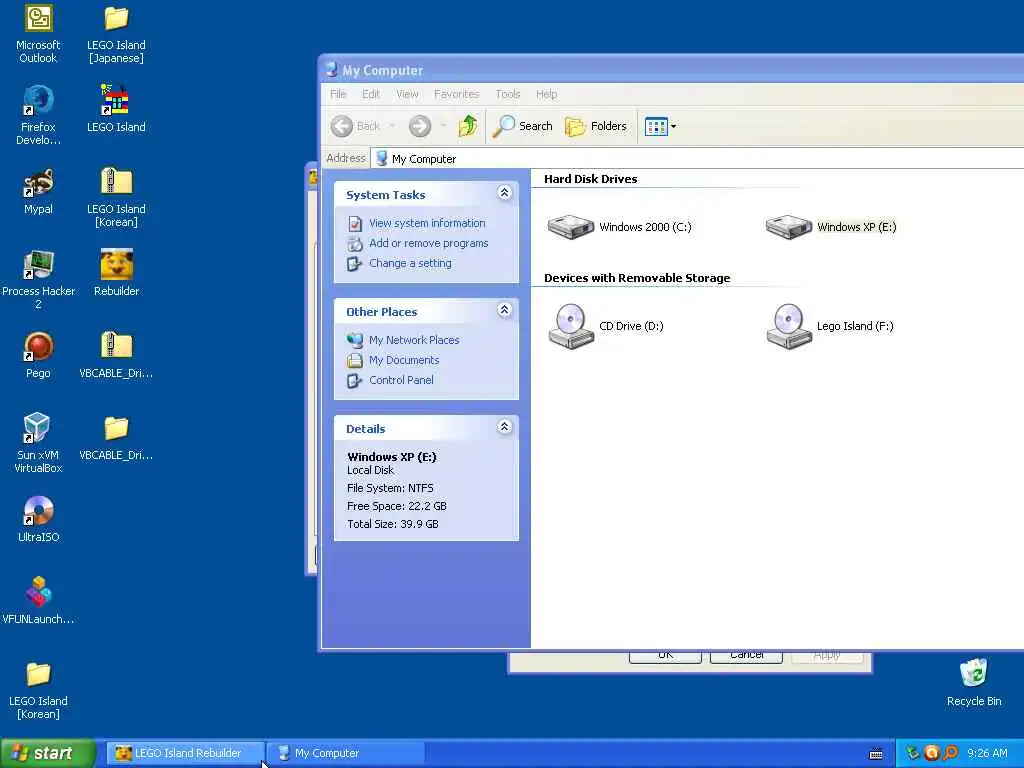The image size is (1024, 768).
Task: Collapse the System Tasks panel
Action: pos(504,193)
